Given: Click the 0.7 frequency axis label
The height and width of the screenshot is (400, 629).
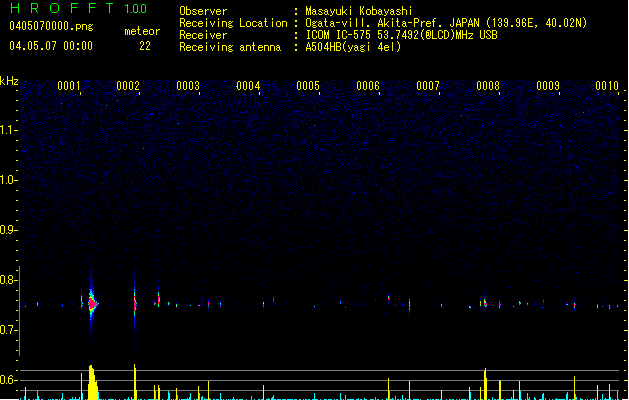Looking at the screenshot, I should 8,330.
